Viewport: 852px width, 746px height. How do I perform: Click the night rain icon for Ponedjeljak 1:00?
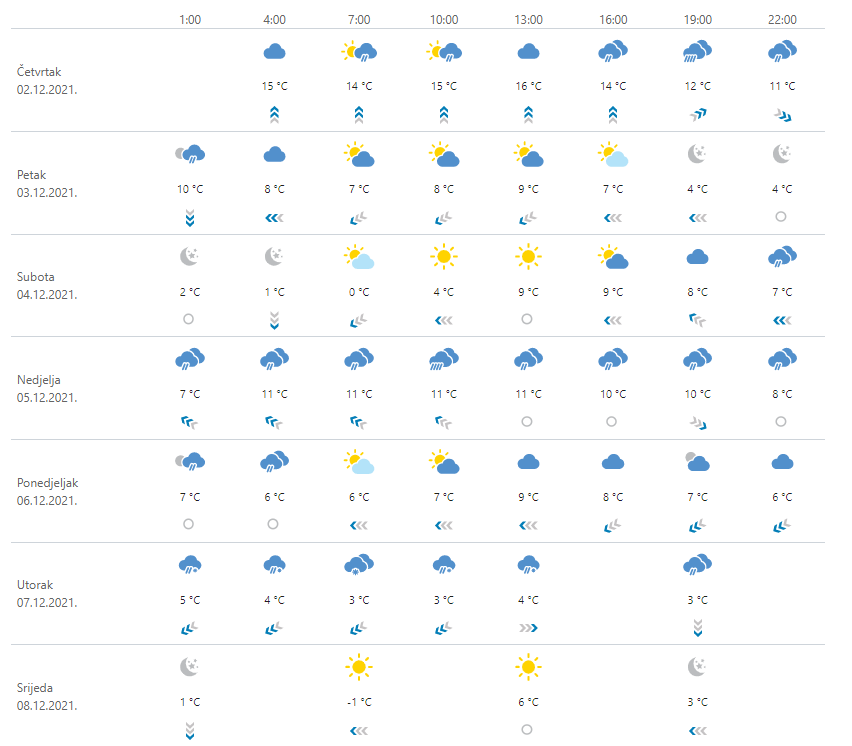(x=190, y=462)
